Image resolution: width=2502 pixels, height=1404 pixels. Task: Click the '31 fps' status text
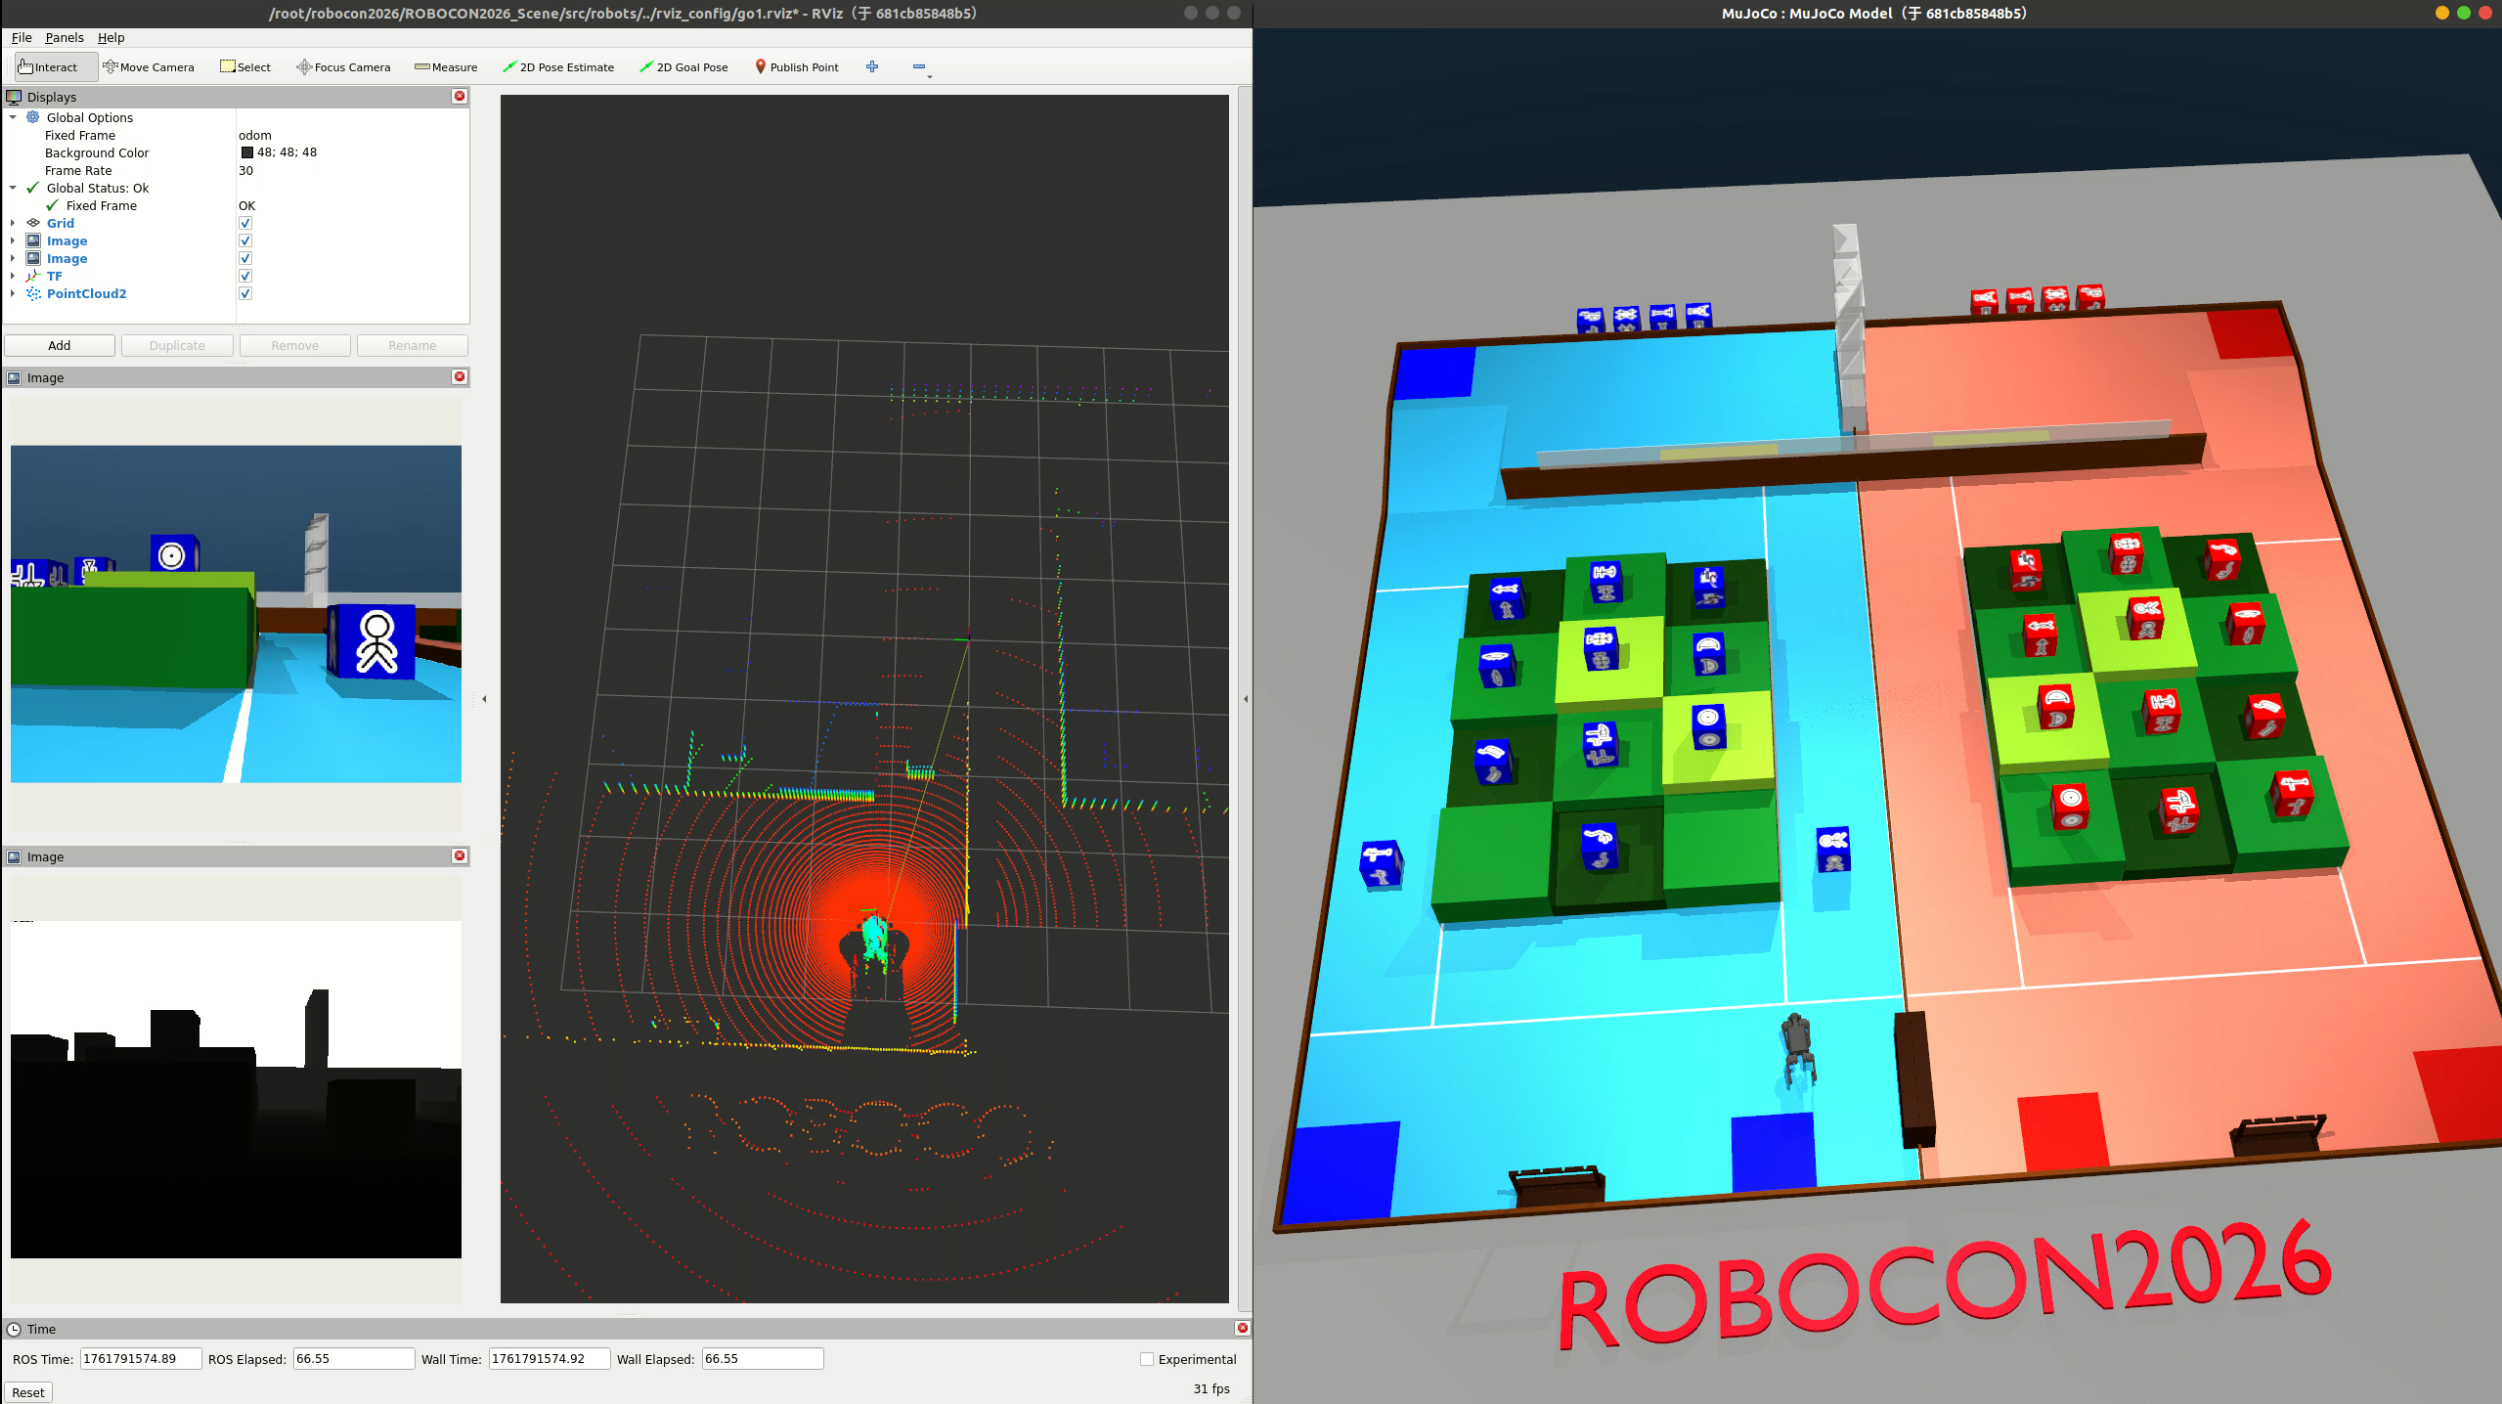[x=1211, y=1389]
